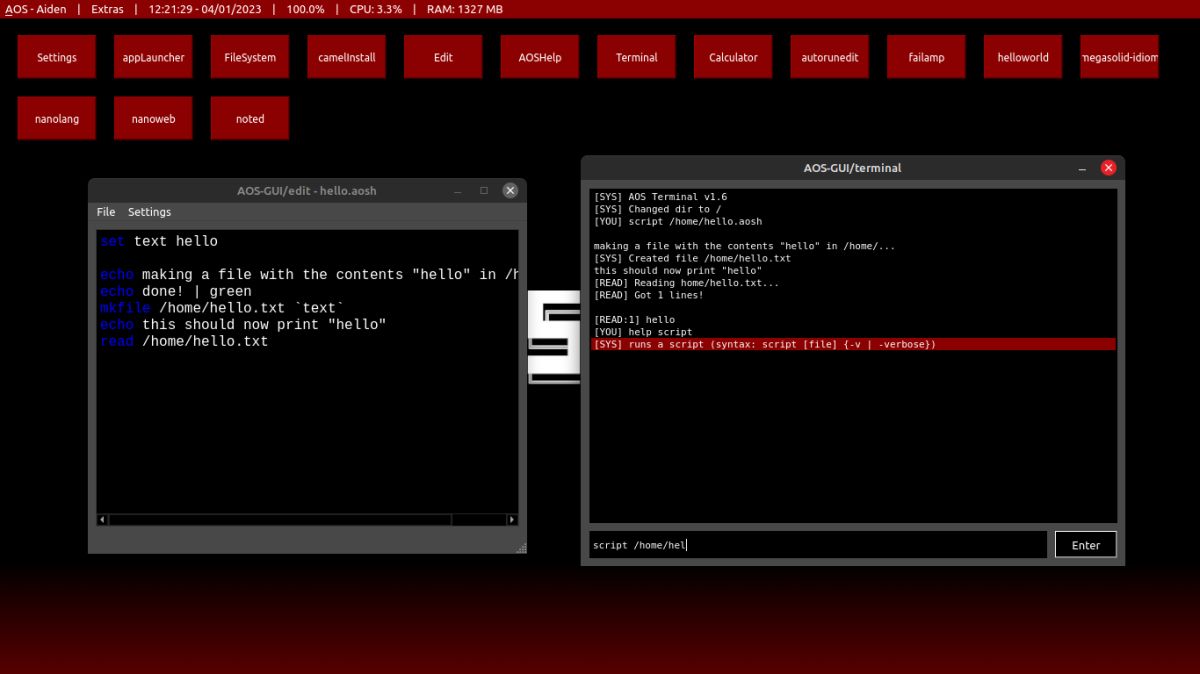Launch the failamp tile
This screenshot has height=674, width=1200.
pos(926,57)
